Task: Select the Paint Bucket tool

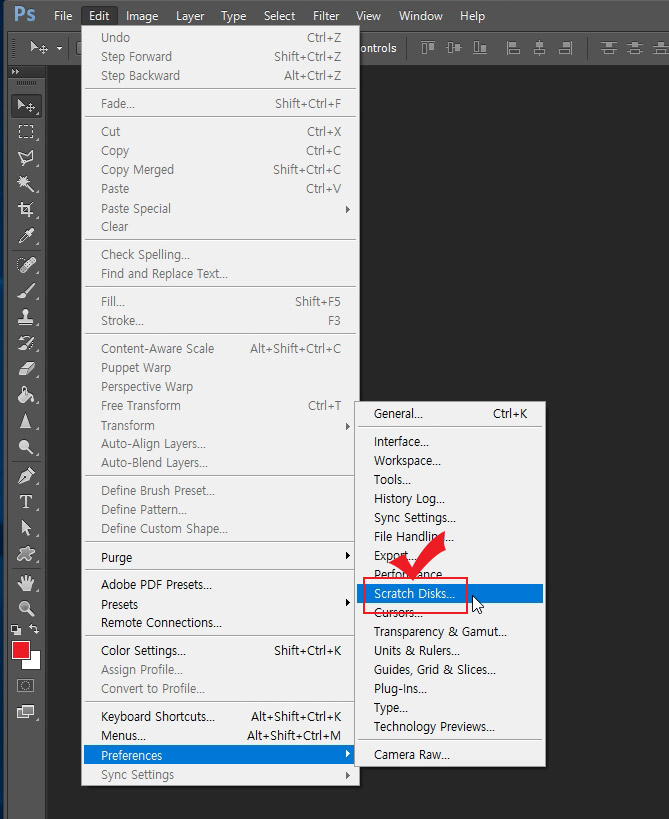Action: point(26,395)
